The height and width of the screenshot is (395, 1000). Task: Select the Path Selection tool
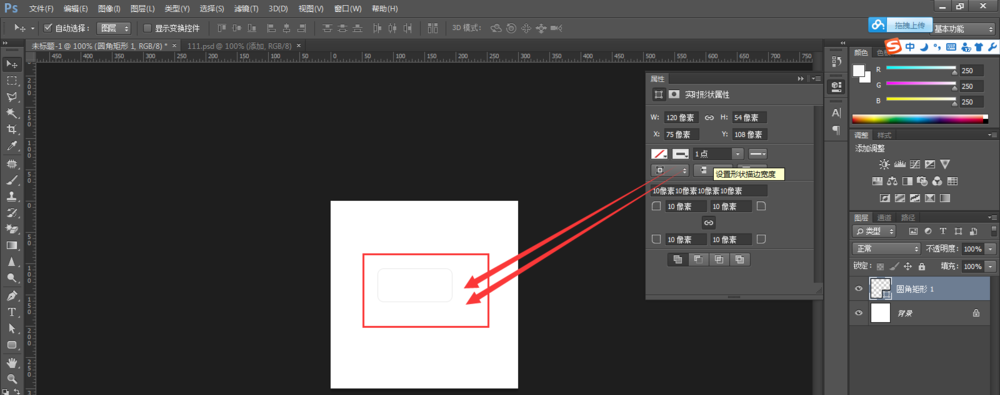[x=11, y=328]
